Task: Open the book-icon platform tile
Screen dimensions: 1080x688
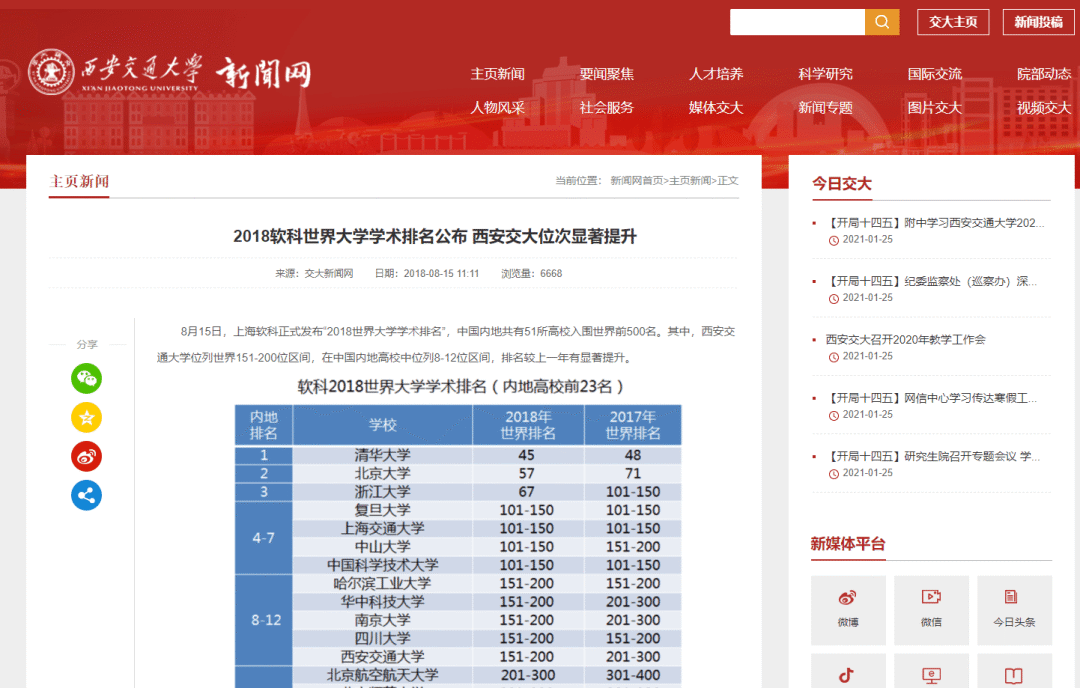Action: pos(1015,671)
